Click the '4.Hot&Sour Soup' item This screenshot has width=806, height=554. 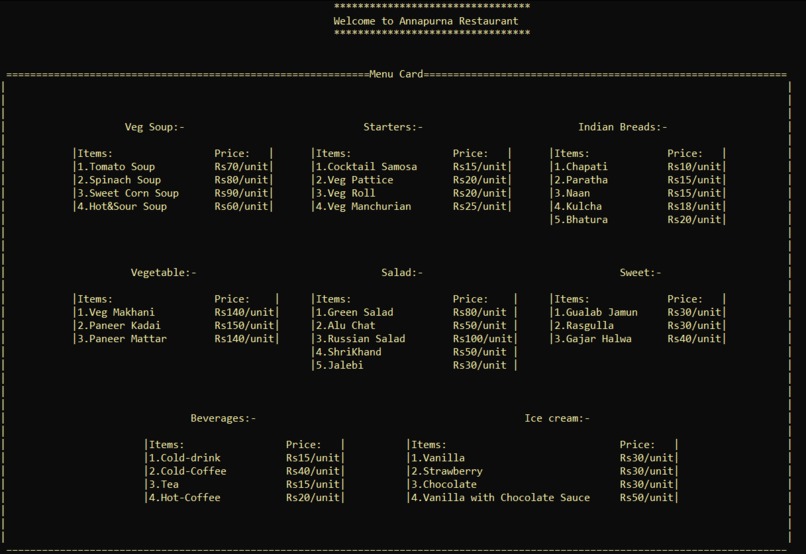click(122, 207)
